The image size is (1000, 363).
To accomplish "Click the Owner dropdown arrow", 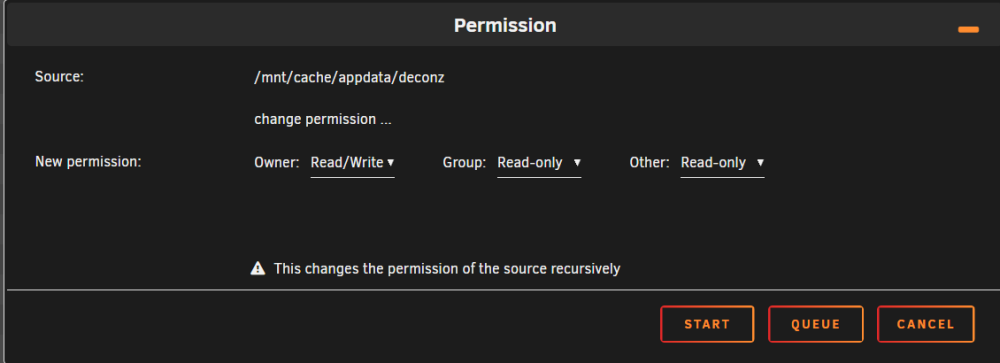I will [x=390, y=163].
